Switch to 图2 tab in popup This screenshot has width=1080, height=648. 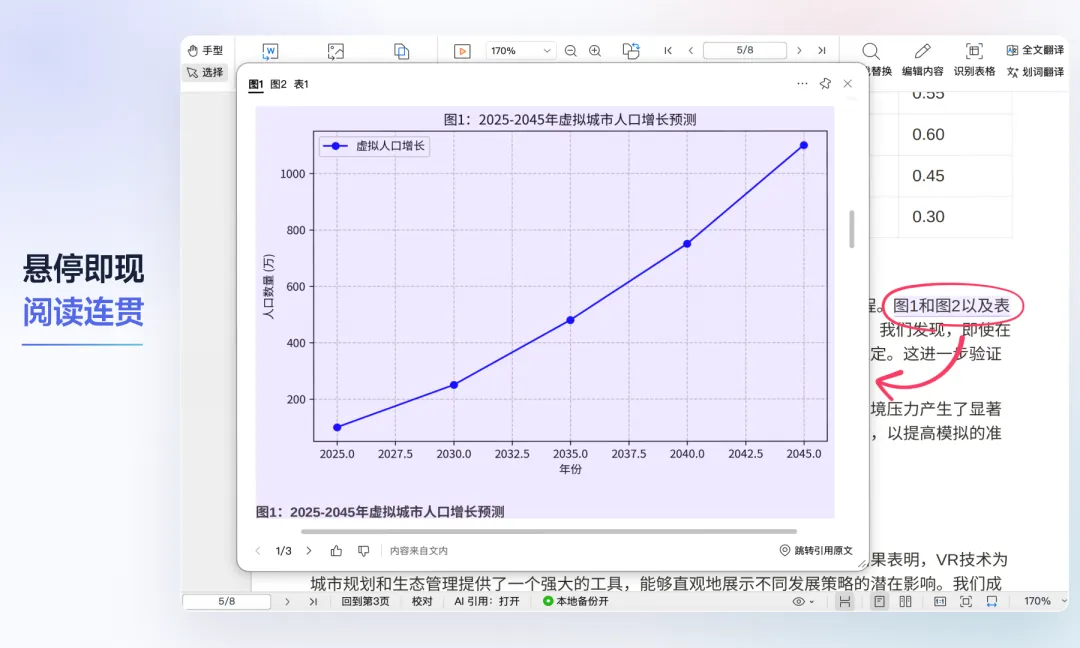(278, 84)
